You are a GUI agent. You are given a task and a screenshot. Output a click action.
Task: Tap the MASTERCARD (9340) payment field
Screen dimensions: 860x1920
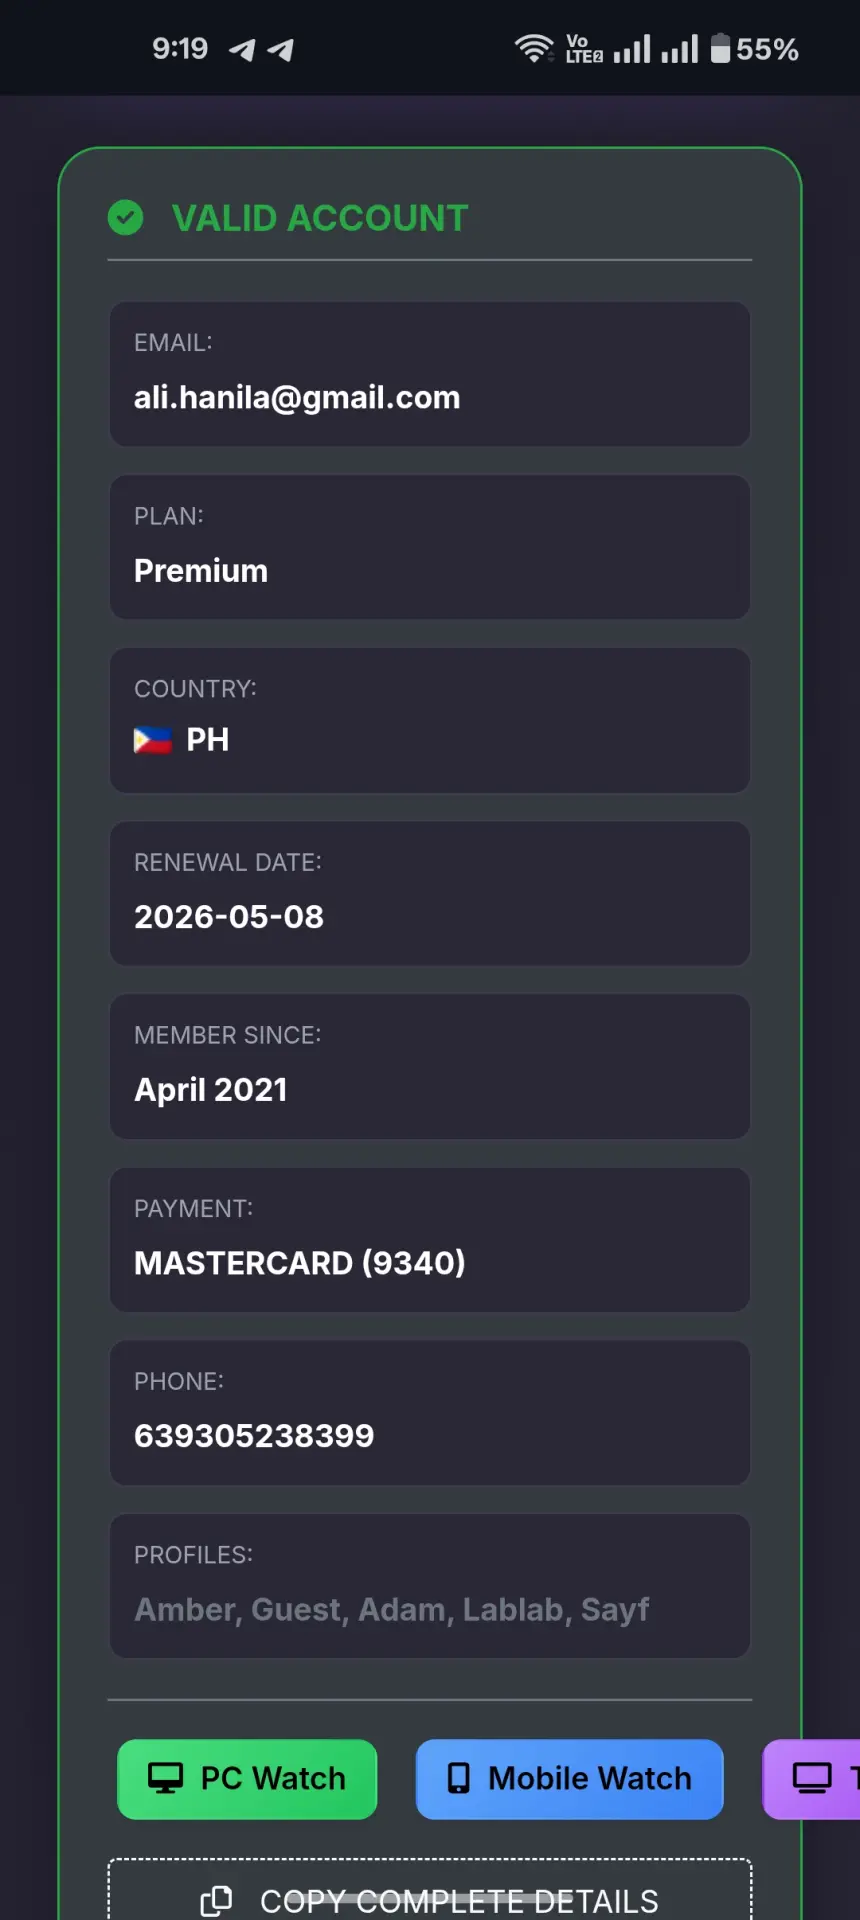pos(430,1240)
